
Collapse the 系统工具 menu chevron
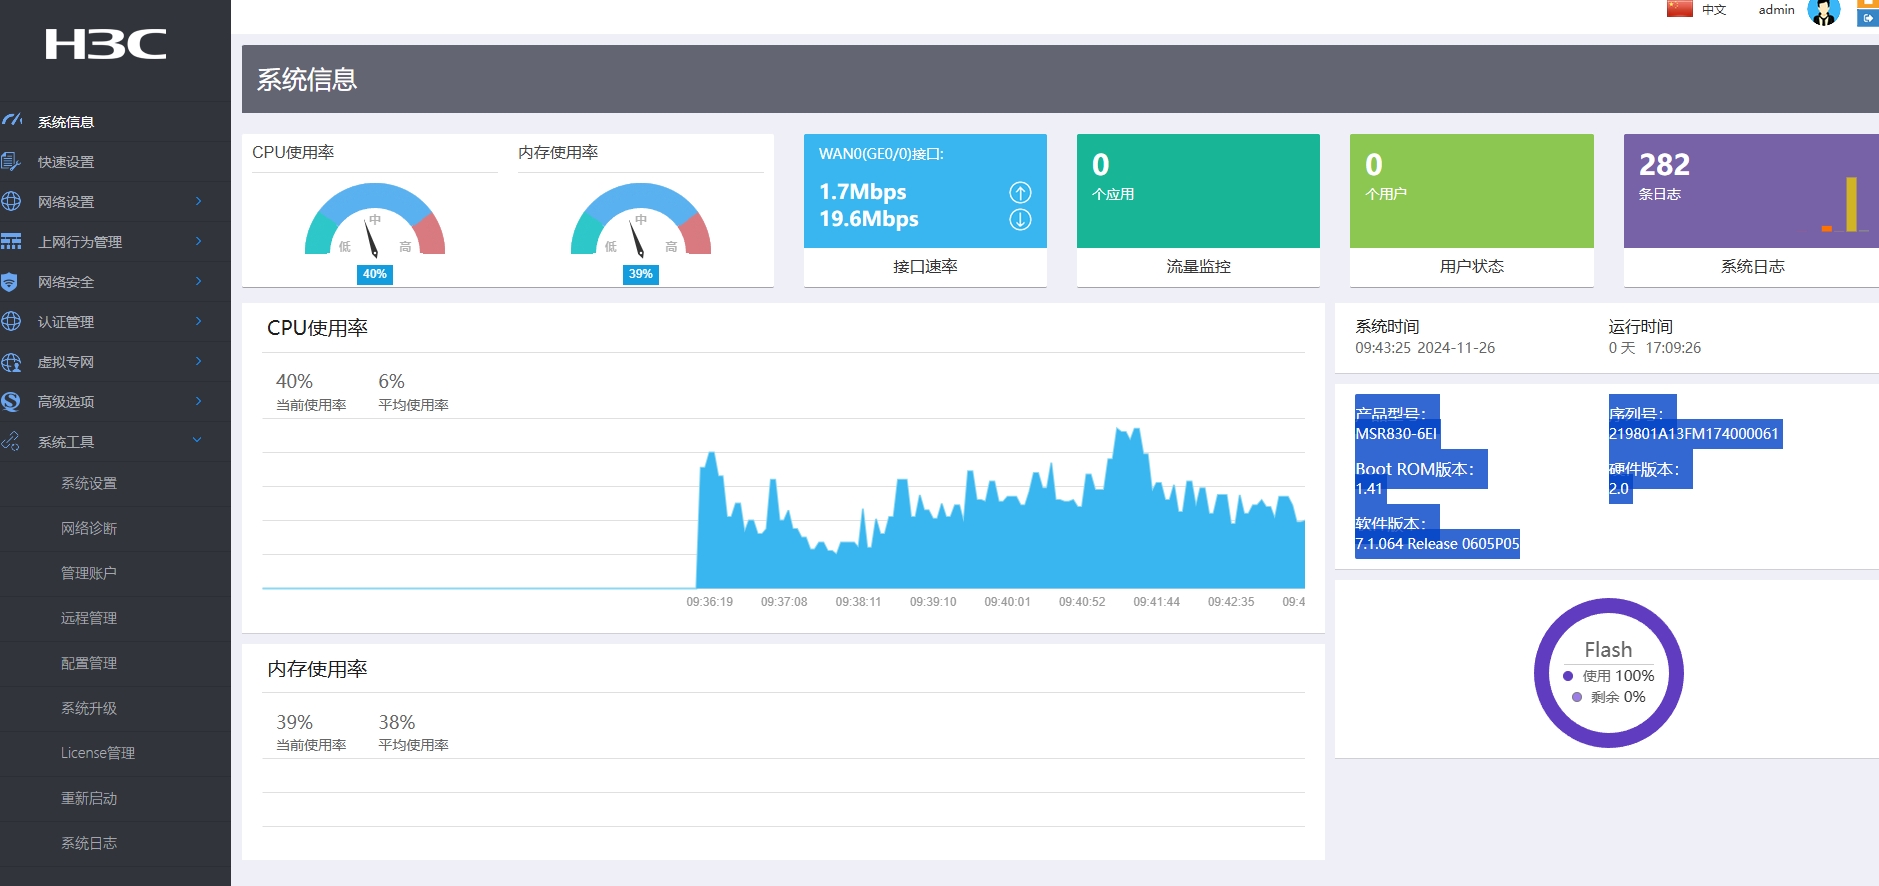tap(197, 440)
